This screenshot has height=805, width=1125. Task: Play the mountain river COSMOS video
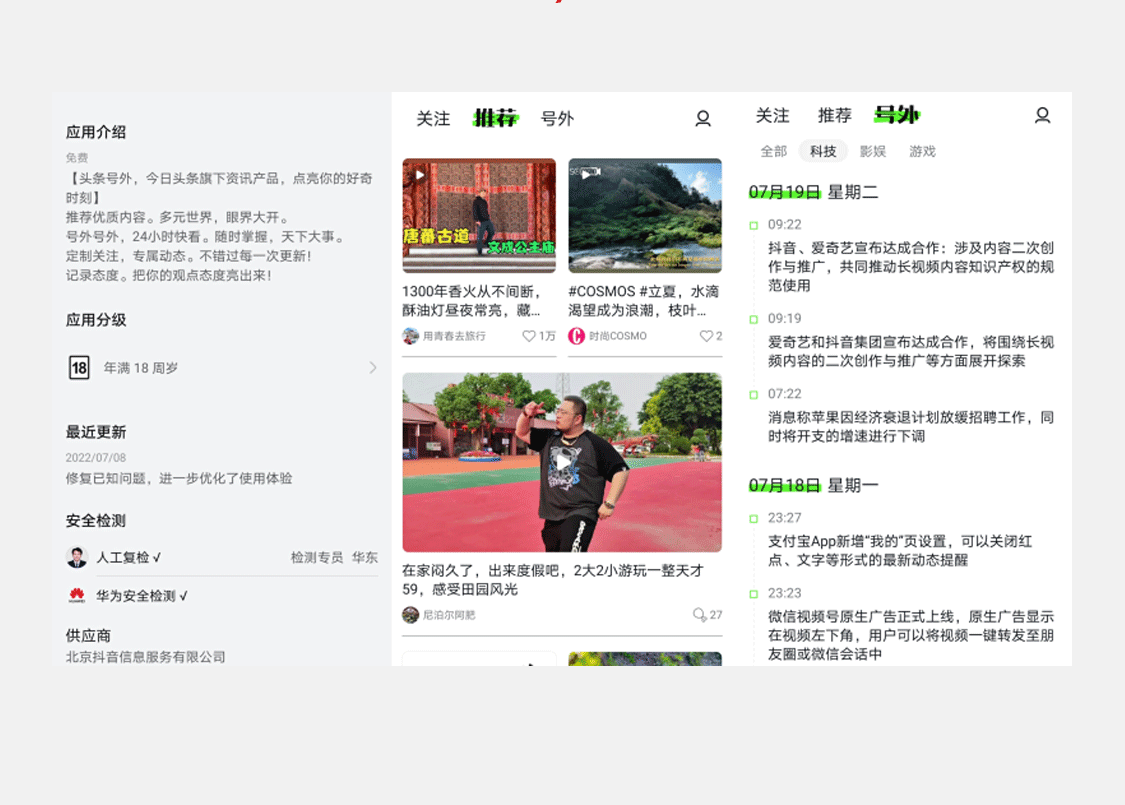point(587,174)
